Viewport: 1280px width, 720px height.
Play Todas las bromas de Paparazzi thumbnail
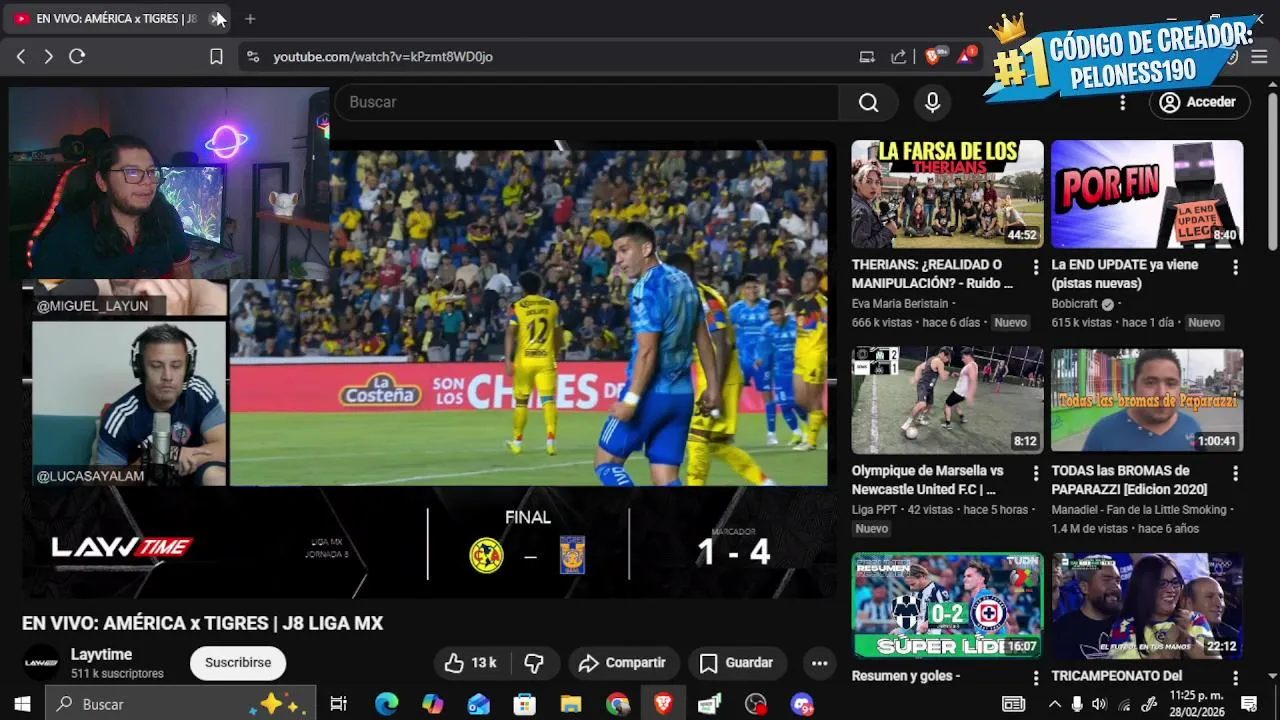1147,400
